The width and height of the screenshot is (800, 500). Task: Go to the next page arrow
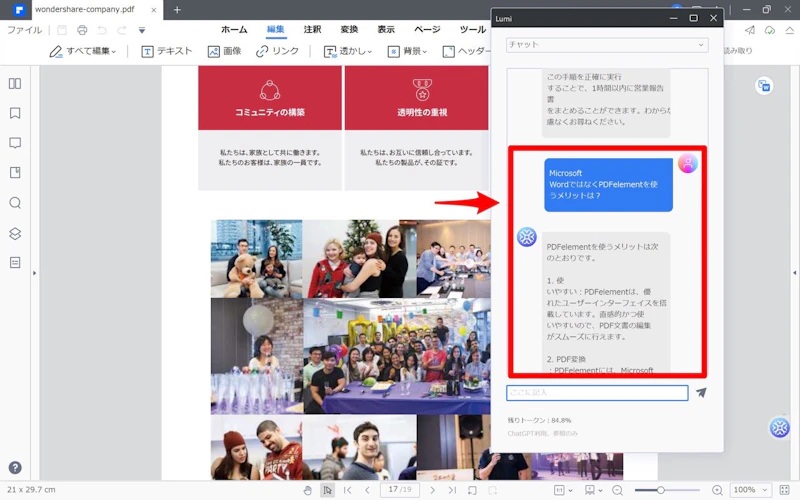[432, 490]
